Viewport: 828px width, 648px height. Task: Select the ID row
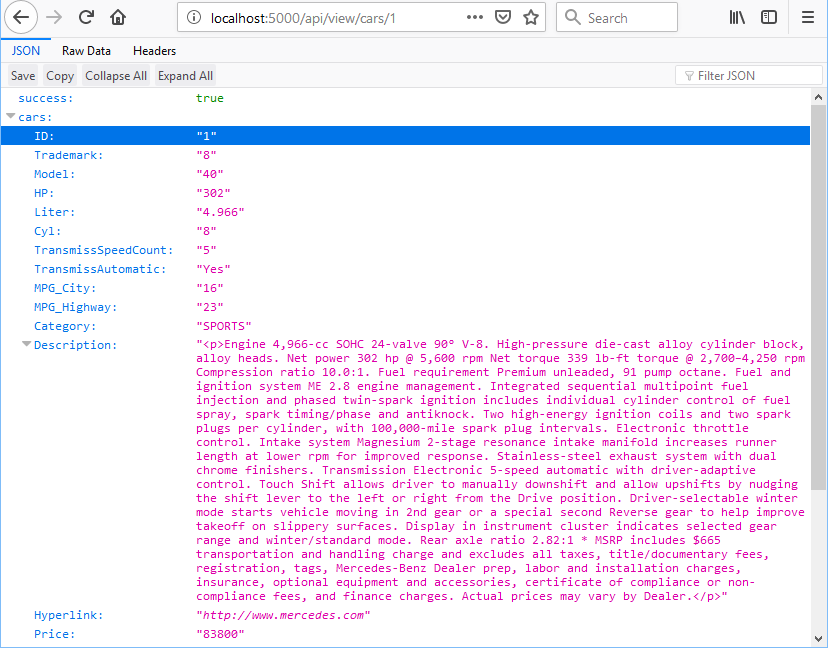coord(405,136)
